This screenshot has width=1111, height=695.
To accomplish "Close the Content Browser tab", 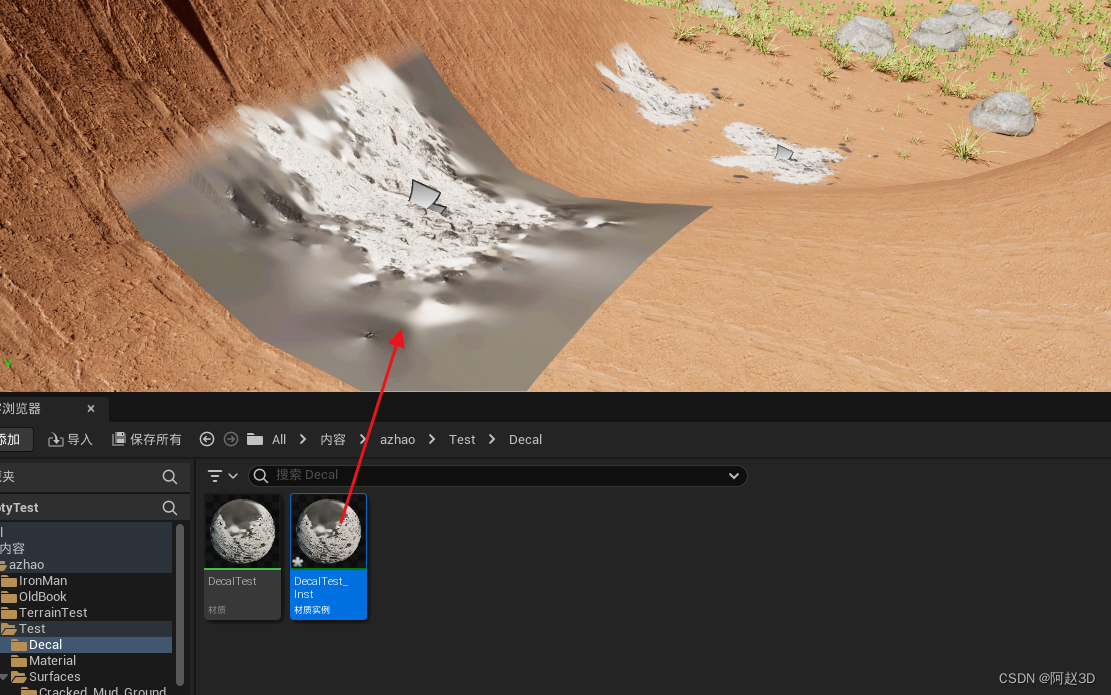I will click(91, 408).
